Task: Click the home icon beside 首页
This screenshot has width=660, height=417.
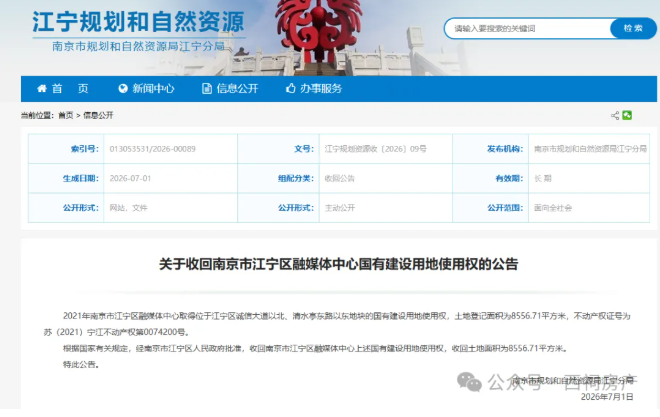Action: pyautogui.click(x=42, y=88)
